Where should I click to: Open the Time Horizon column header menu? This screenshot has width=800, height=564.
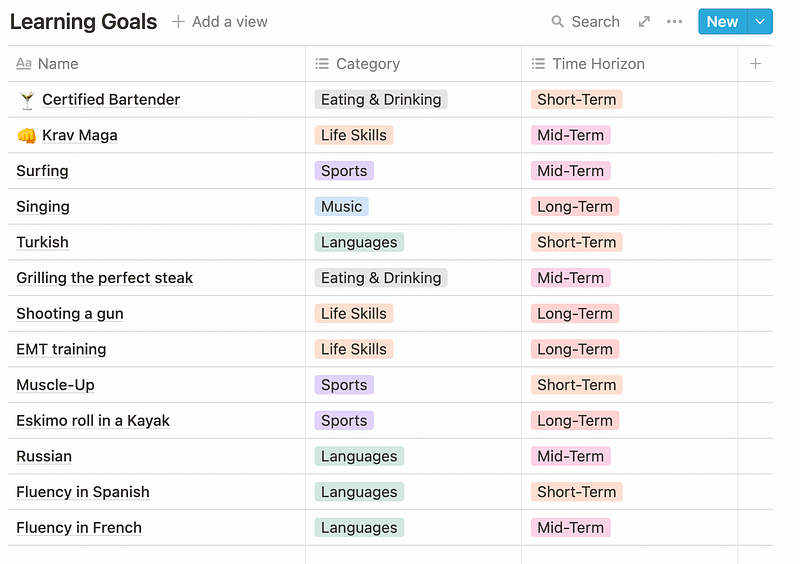[x=598, y=64]
